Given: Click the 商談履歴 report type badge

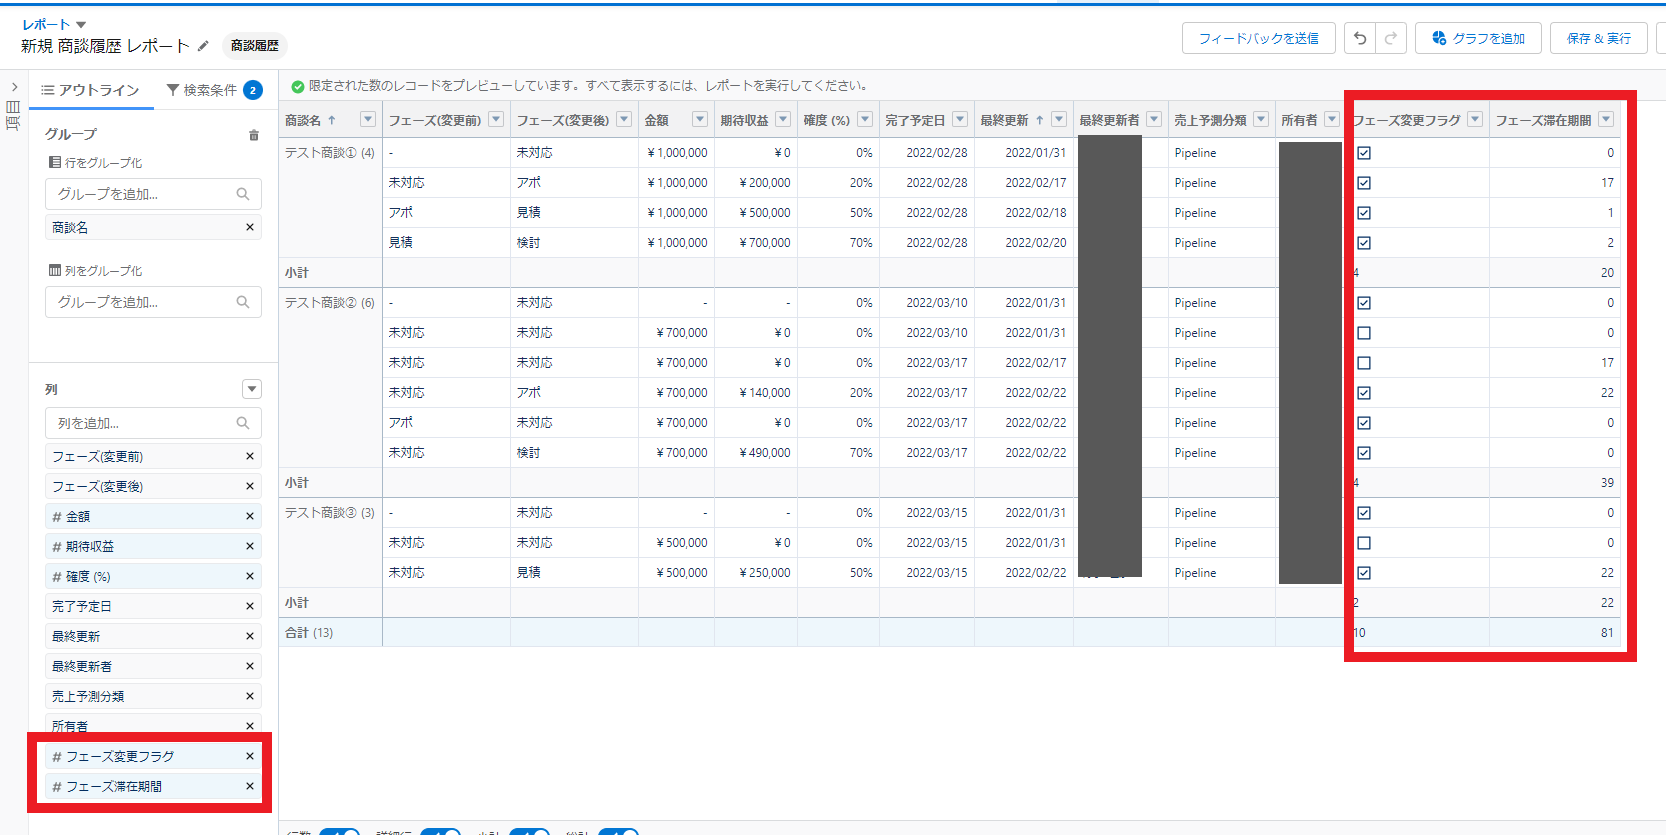Looking at the screenshot, I should coord(255,46).
